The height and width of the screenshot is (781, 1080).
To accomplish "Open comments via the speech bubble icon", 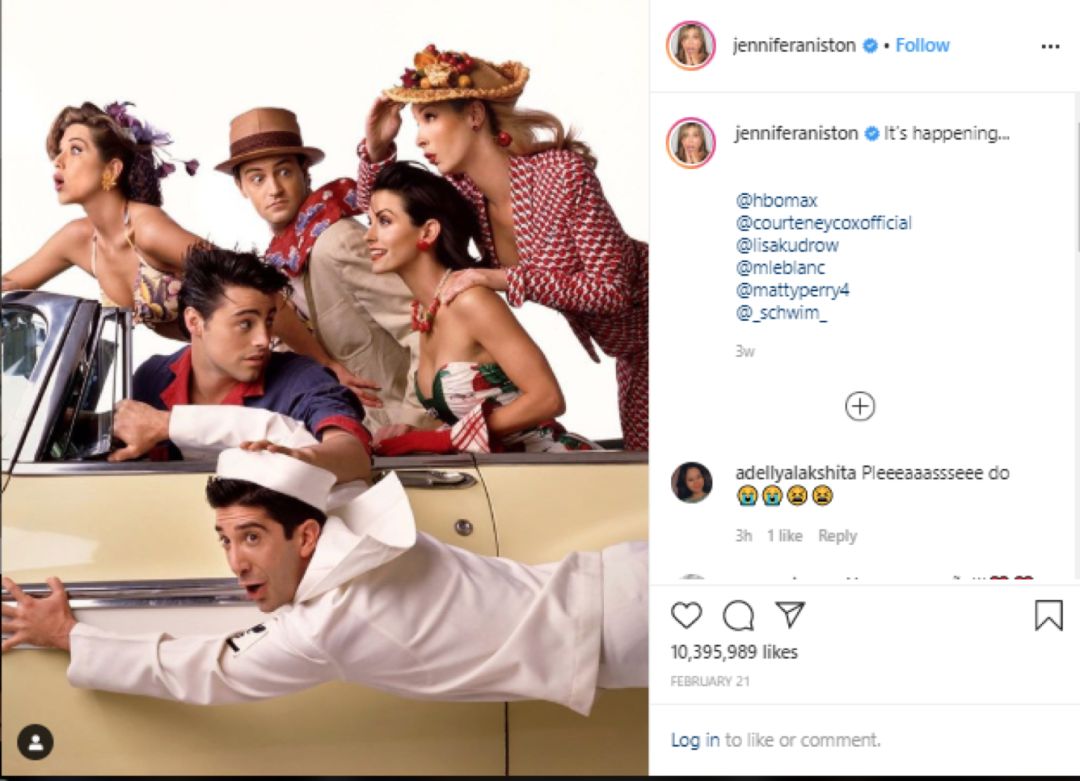I will pos(738,615).
